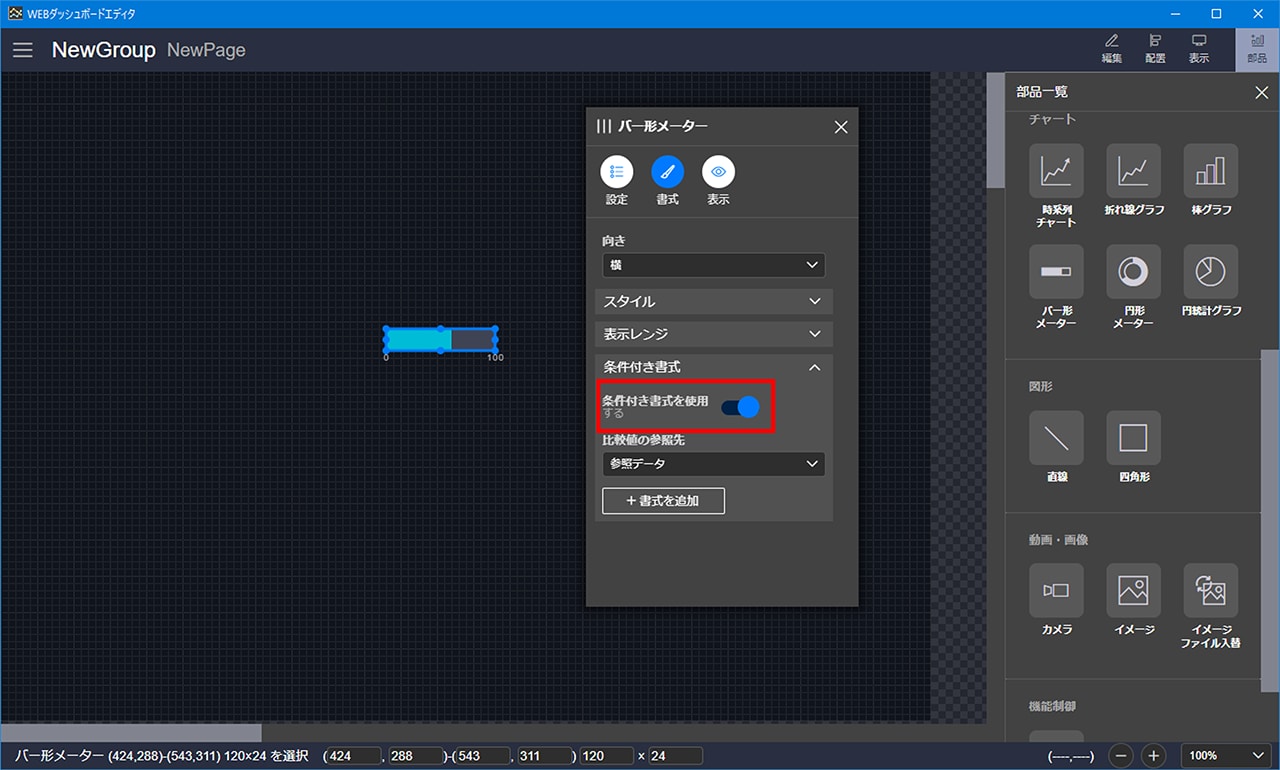Select the 折れ線グラフ part icon
Image resolution: width=1280 pixels, height=770 pixels.
(x=1133, y=171)
